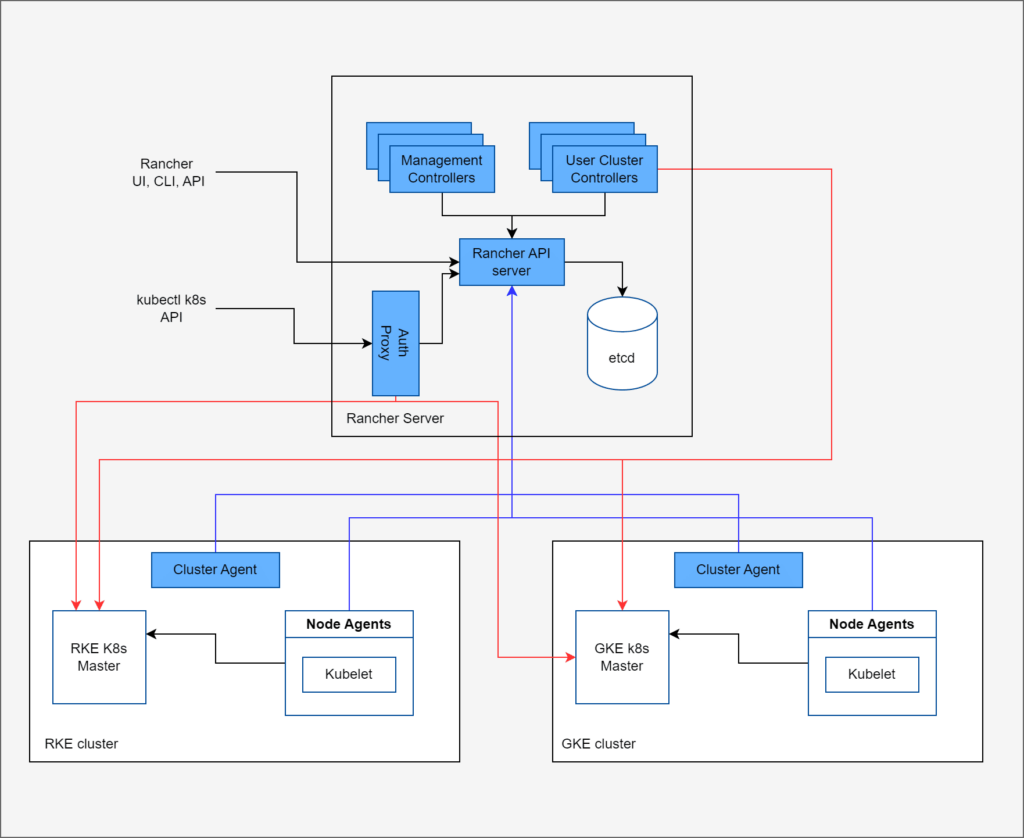The width and height of the screenshot is (1024, 838).
Task: Click Node Agents header in GKE cluster
Action: (x=872, y=624)
